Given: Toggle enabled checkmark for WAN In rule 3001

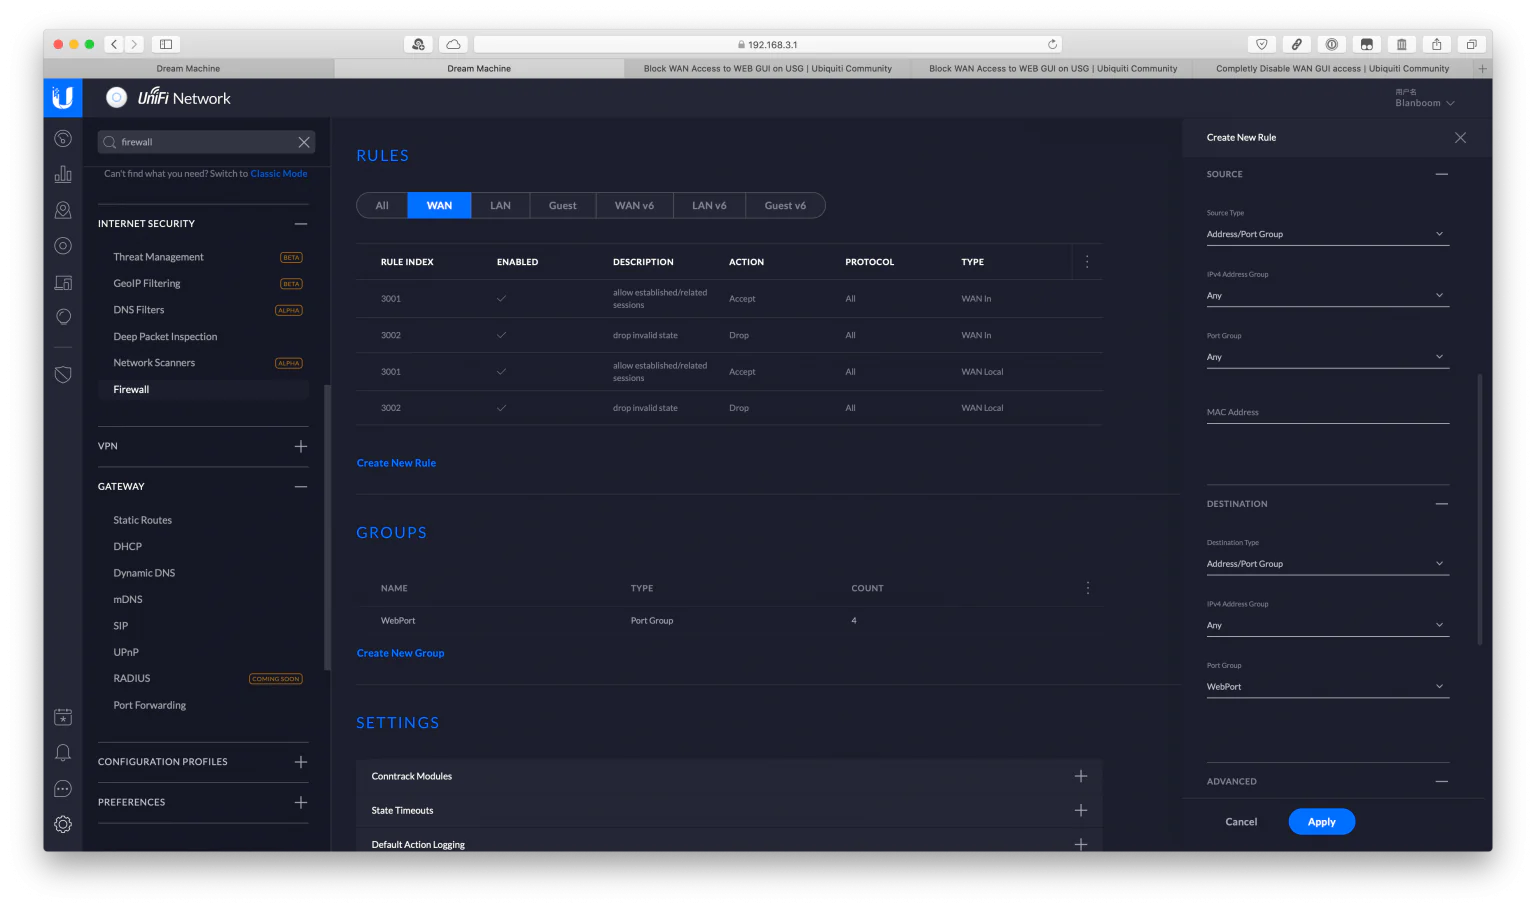Looking at the screenshot, I should (x=501, y=298).
